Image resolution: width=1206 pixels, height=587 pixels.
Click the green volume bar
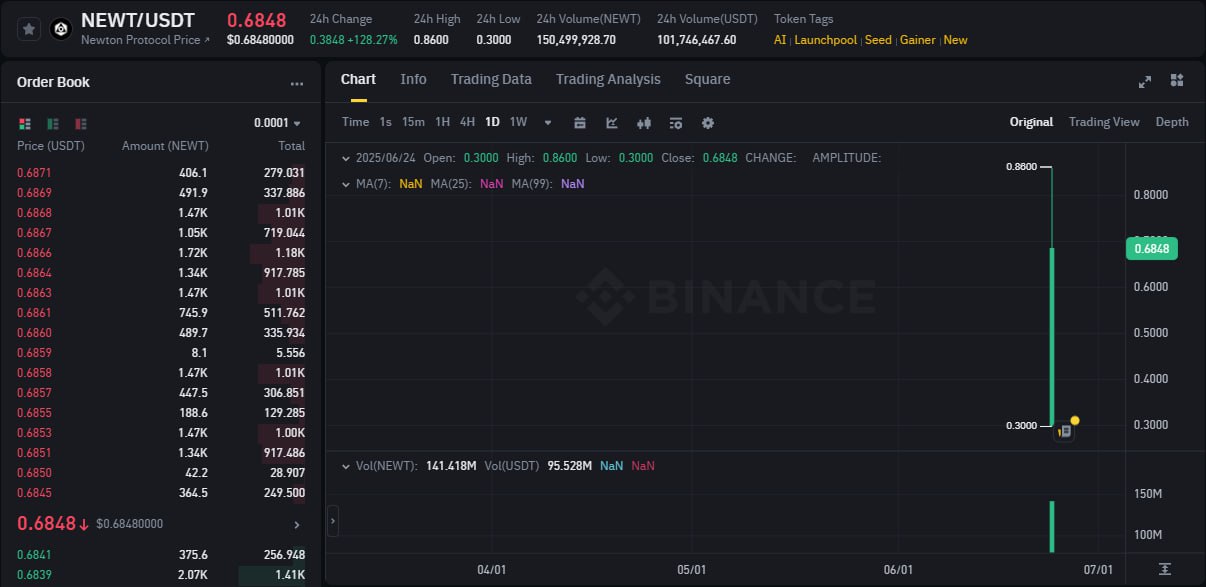(1052, 526)
